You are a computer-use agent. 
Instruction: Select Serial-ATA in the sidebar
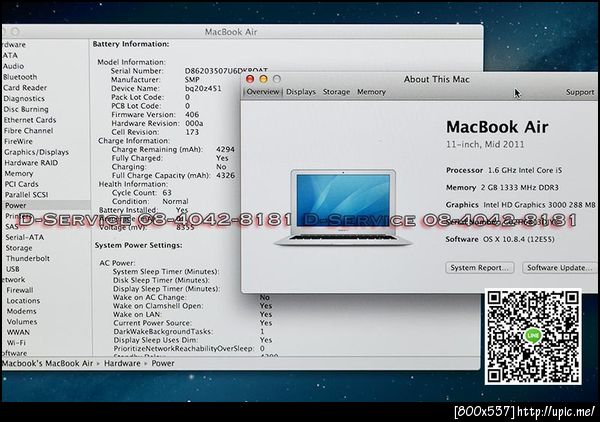coord(25,237)
